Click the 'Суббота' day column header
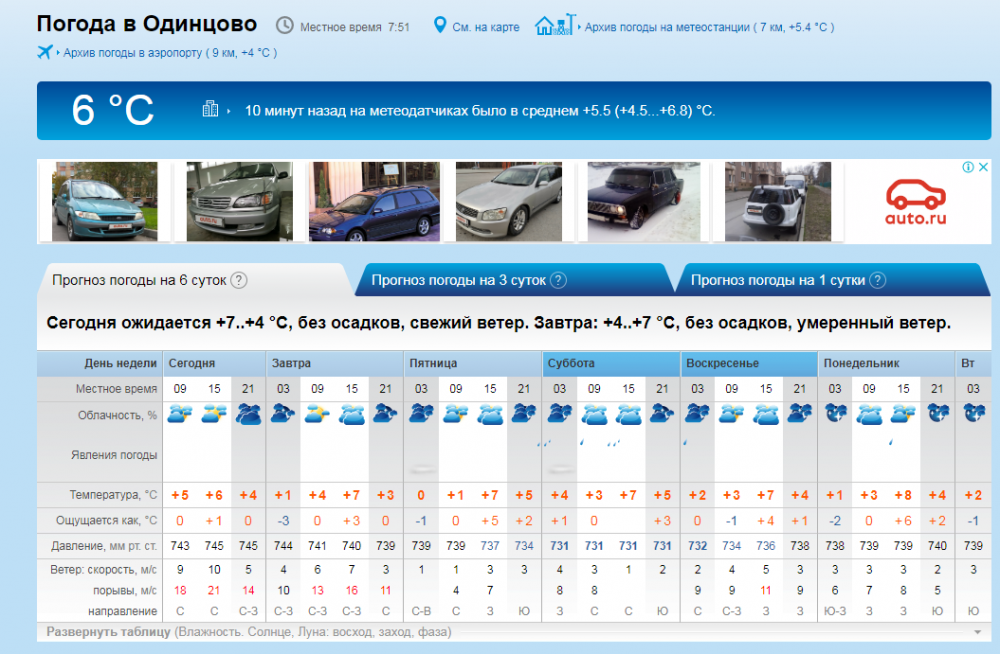1000x654 pixels. [571, 363]
